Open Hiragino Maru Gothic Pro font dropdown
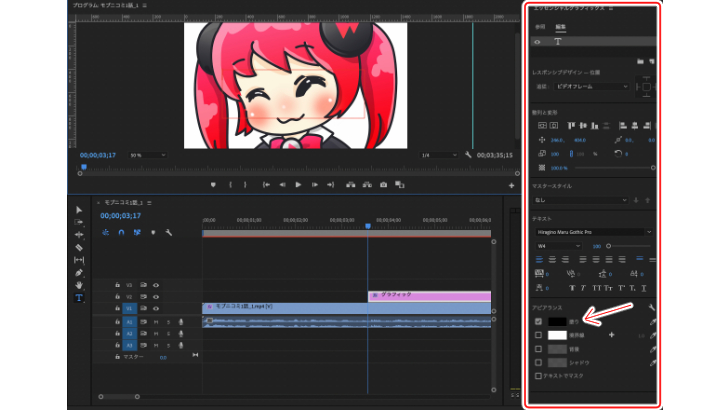Screen dimensions: 728x410 [593, 232]
